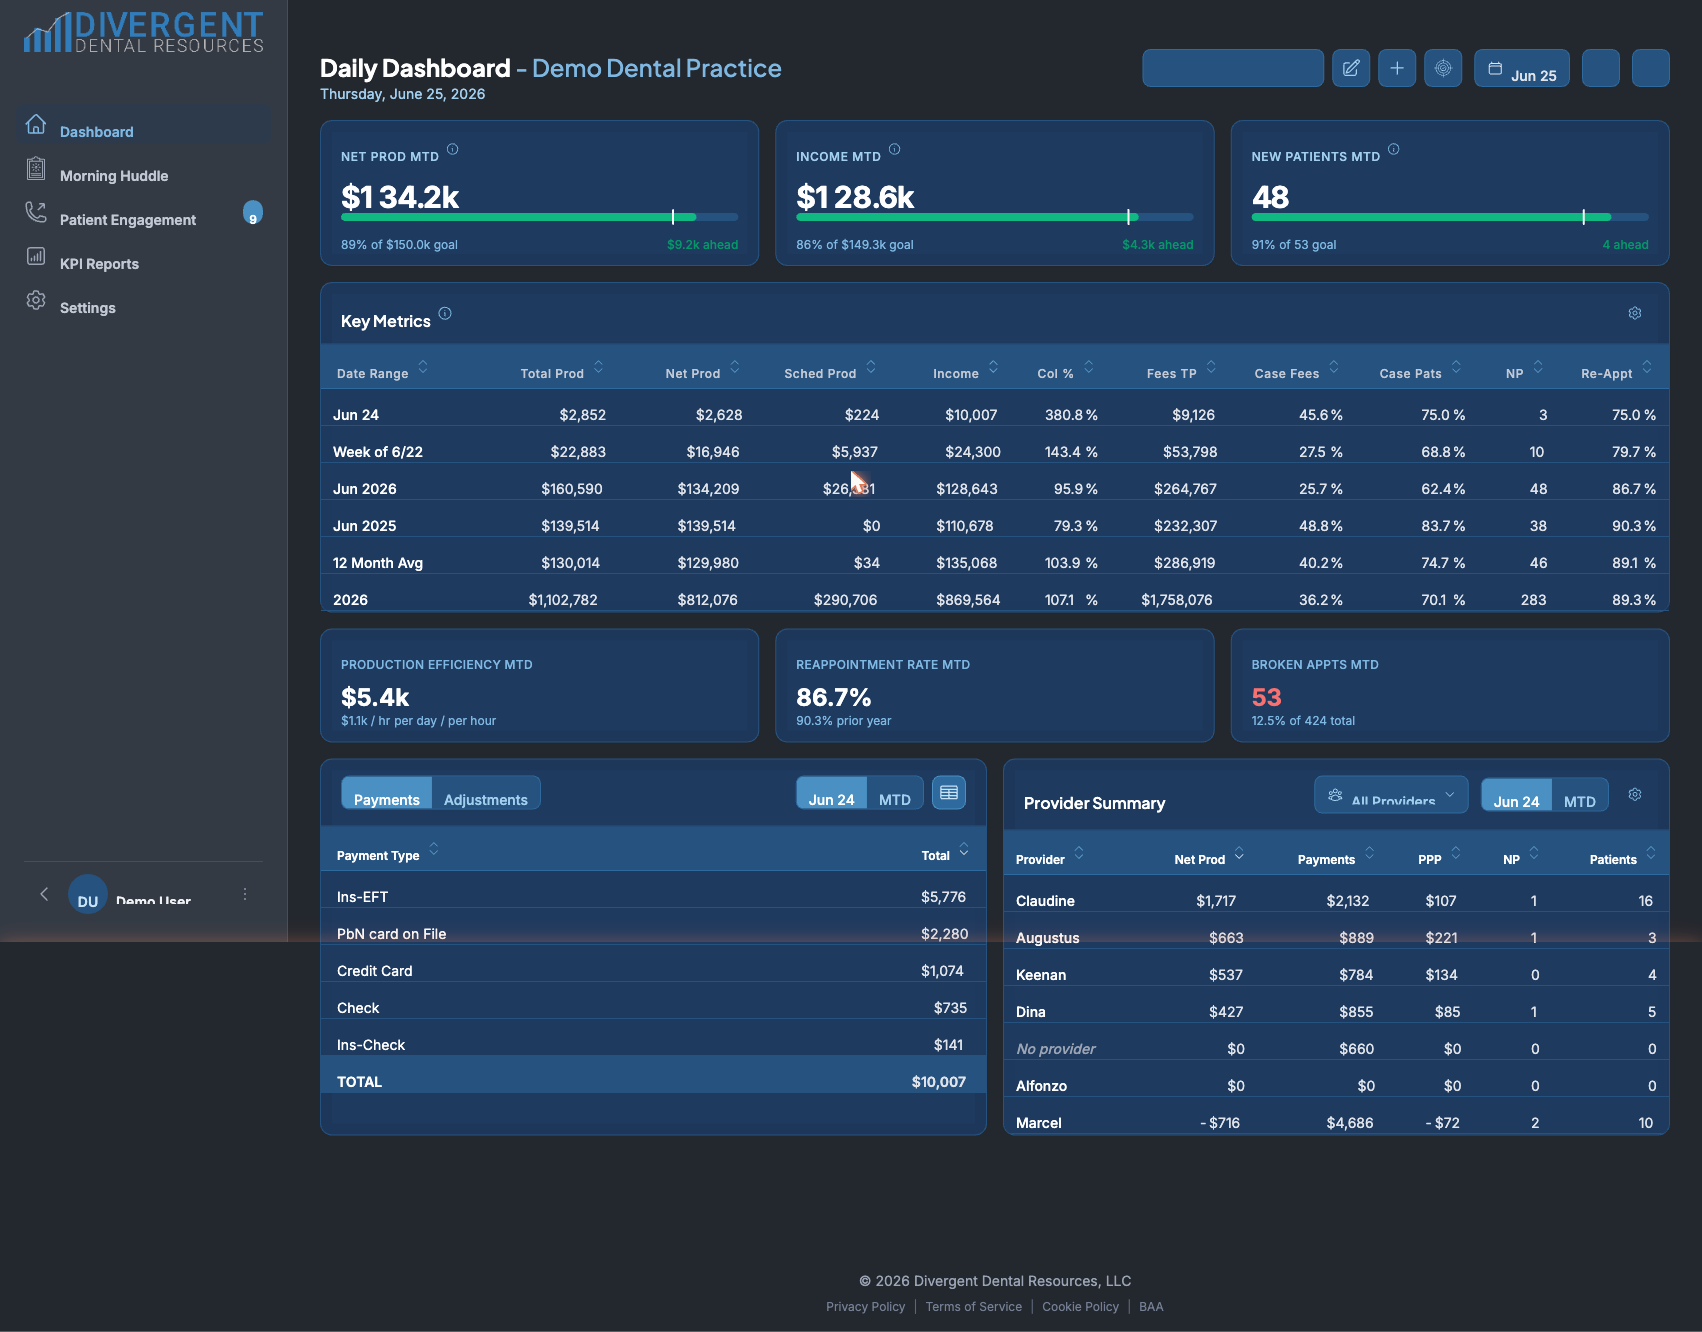This screenshot has width=1702, height=1332.
Task: Sort Key Metrics by Case Pats
Action: [1421, 371]
